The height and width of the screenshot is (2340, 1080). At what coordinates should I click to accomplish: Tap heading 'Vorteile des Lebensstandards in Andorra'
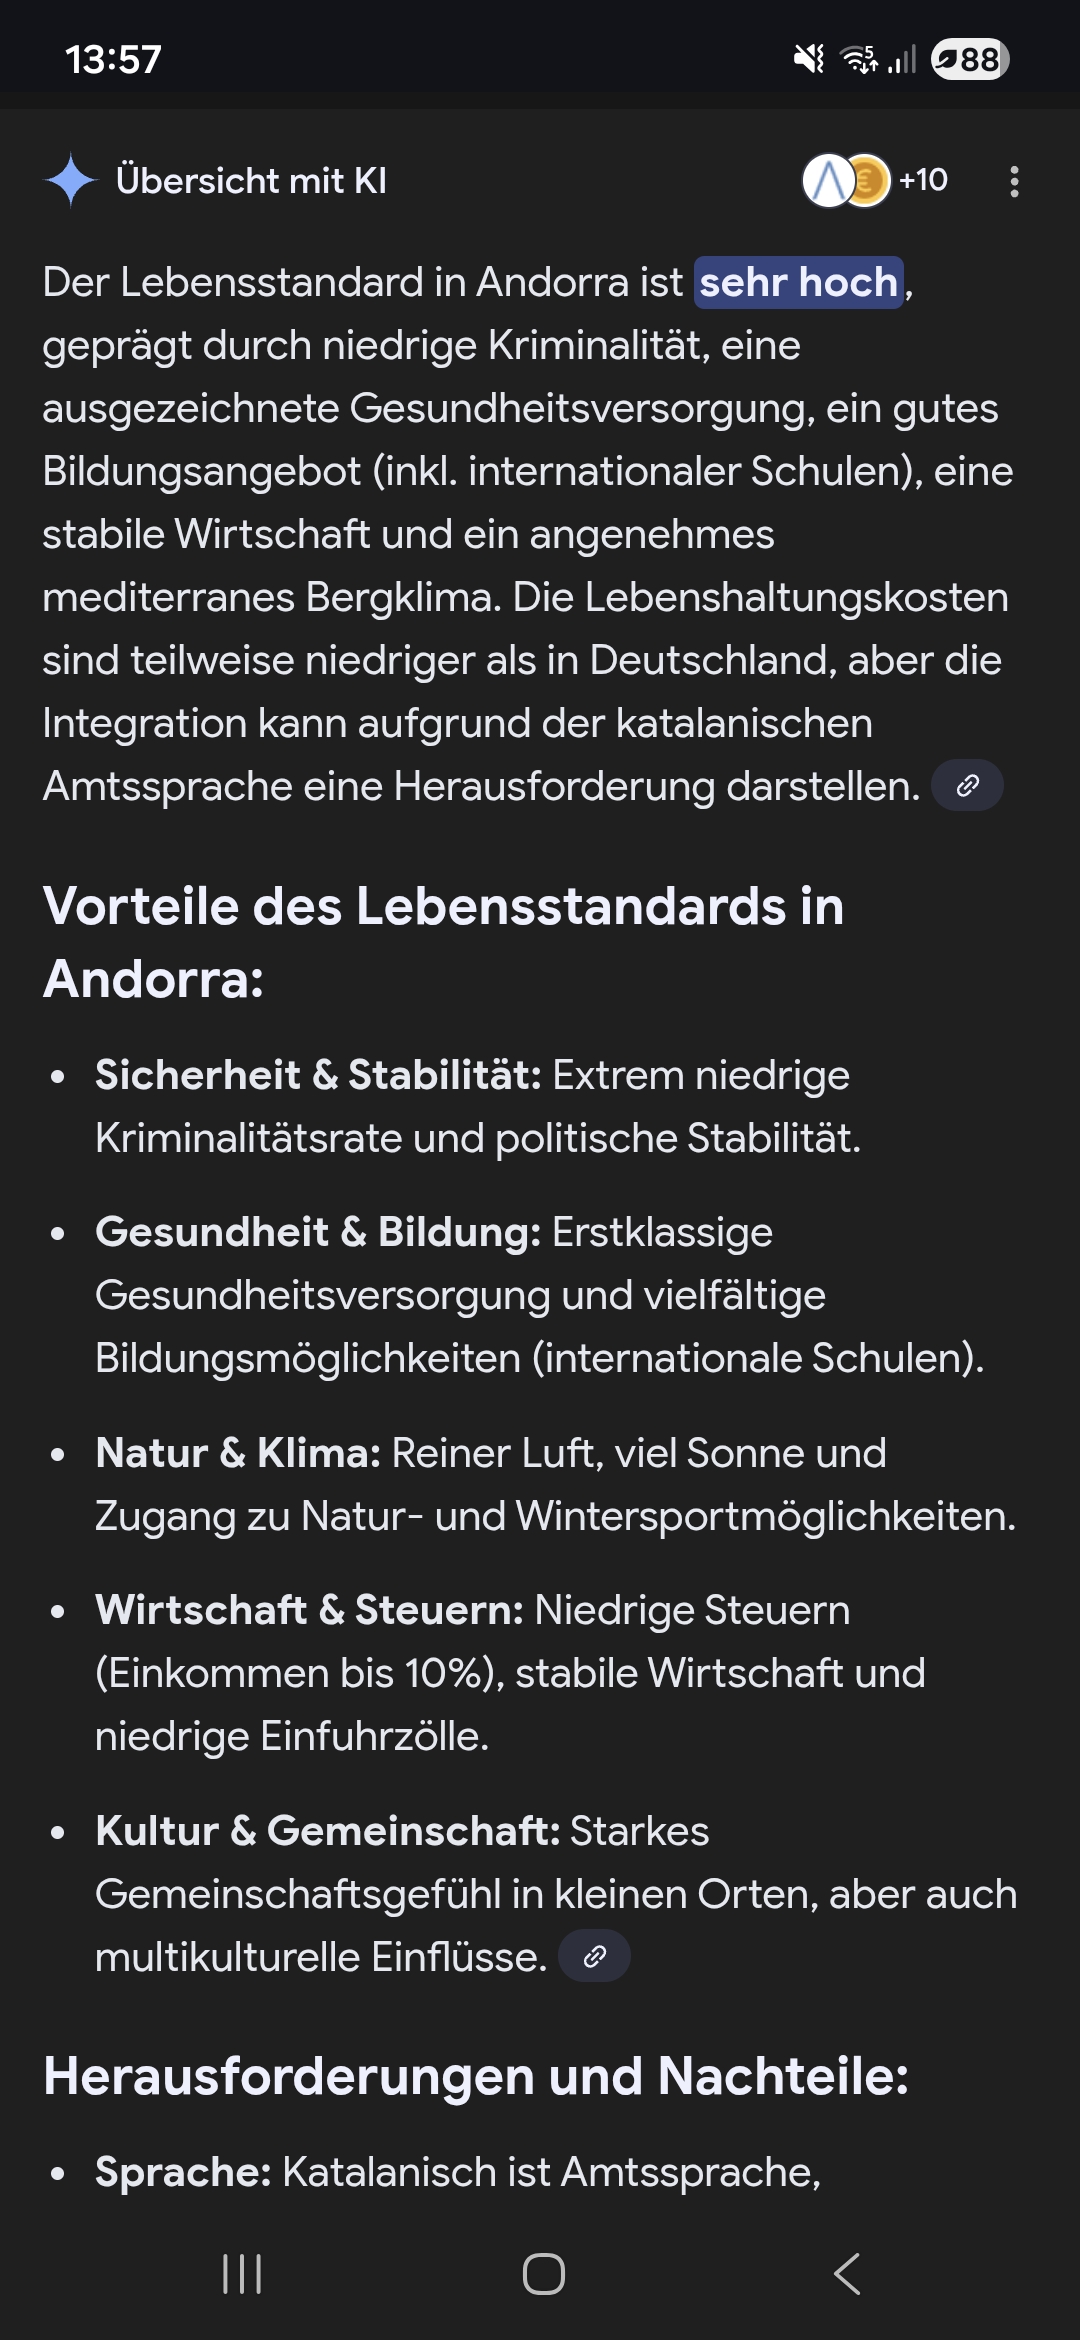(x=443, y=942)
